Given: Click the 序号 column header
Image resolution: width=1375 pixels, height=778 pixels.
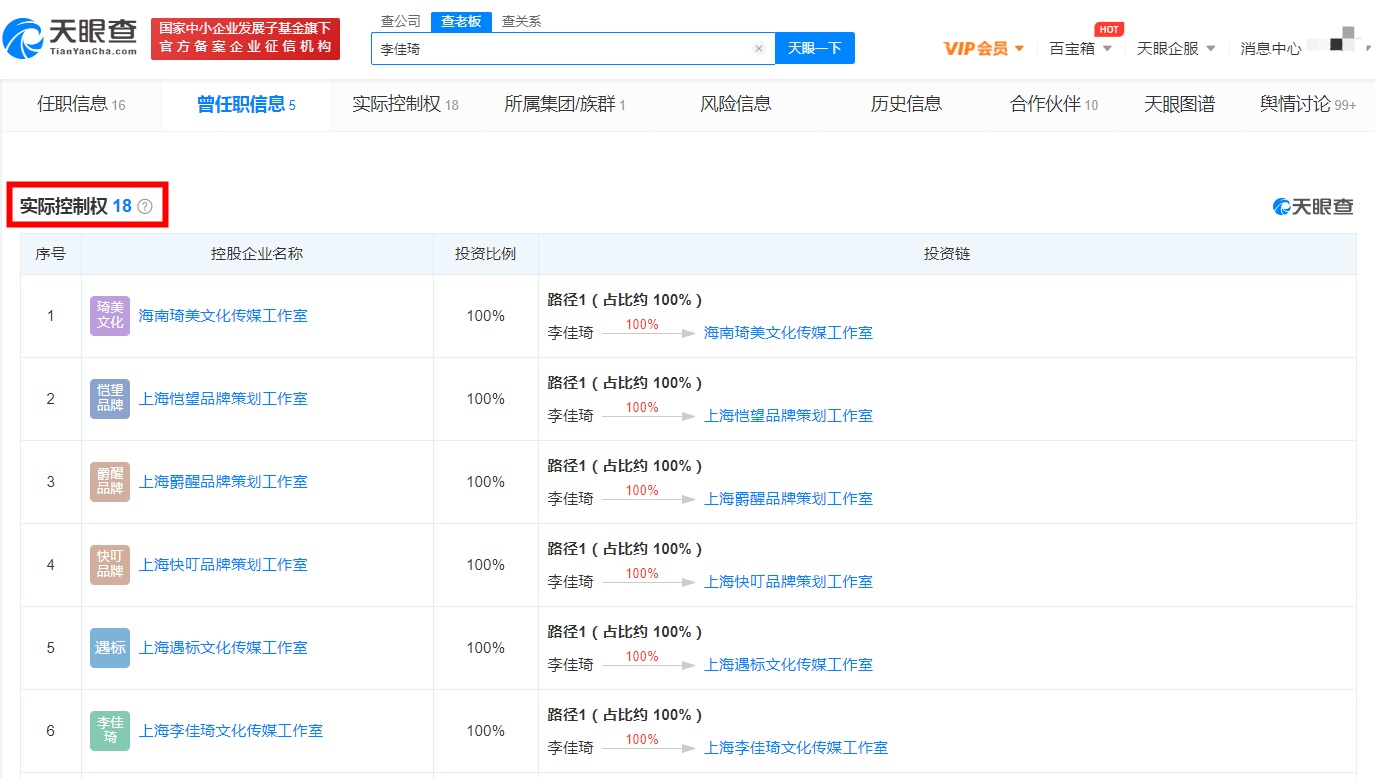Looking at the screenshot, I should tap(51, 254).
